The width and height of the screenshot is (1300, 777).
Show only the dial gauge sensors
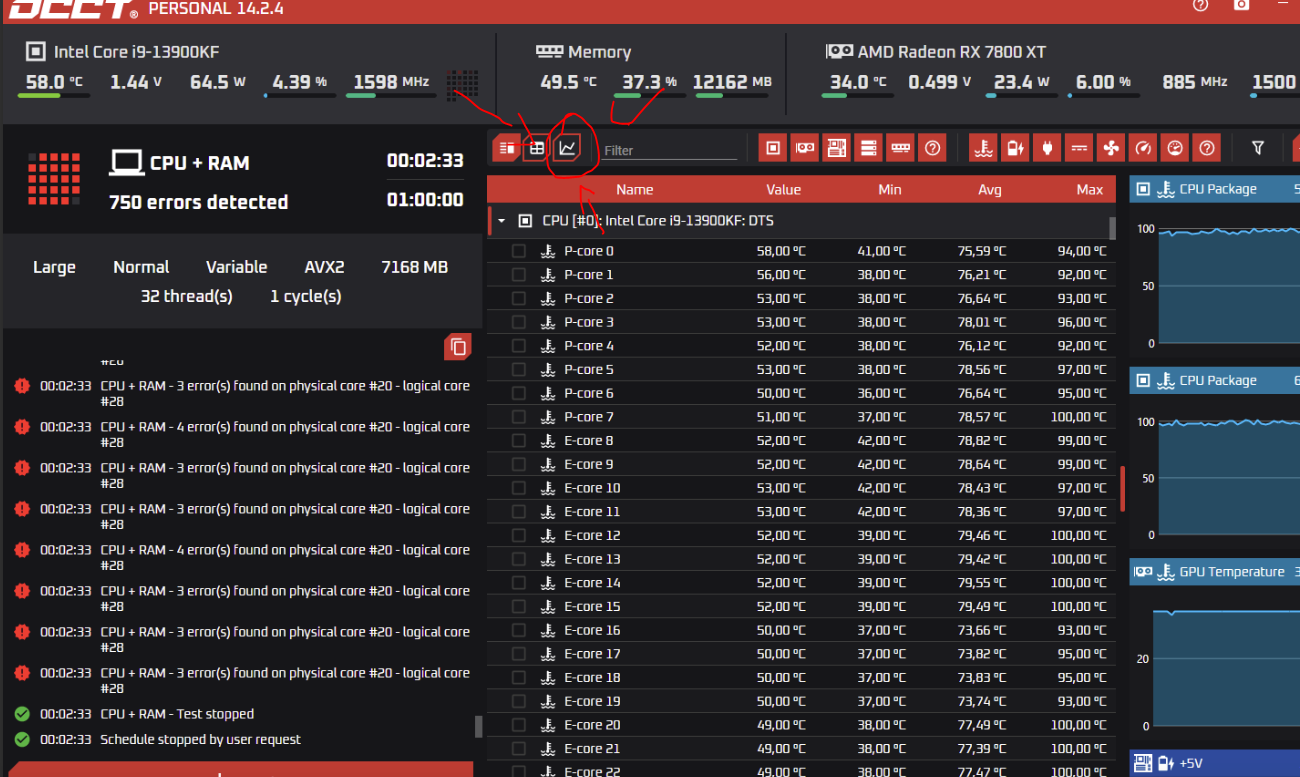pos(1175,148)
